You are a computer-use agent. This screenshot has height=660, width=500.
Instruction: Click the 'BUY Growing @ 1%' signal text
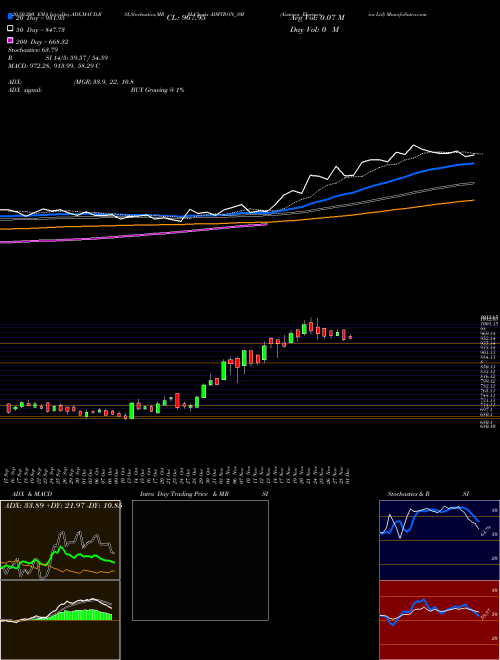coord(157,90)
